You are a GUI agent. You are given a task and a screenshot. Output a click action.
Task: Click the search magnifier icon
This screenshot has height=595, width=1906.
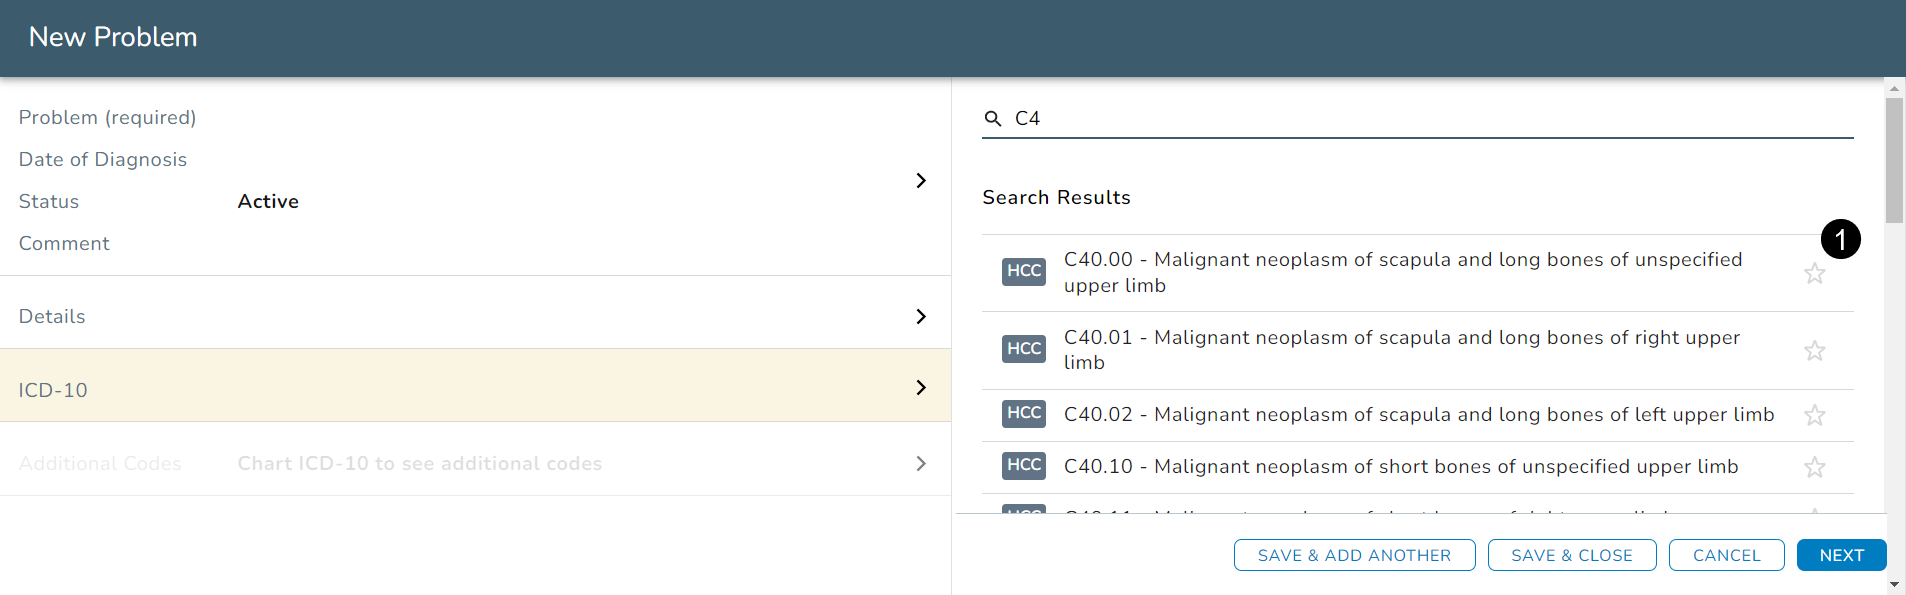(993, 119)
